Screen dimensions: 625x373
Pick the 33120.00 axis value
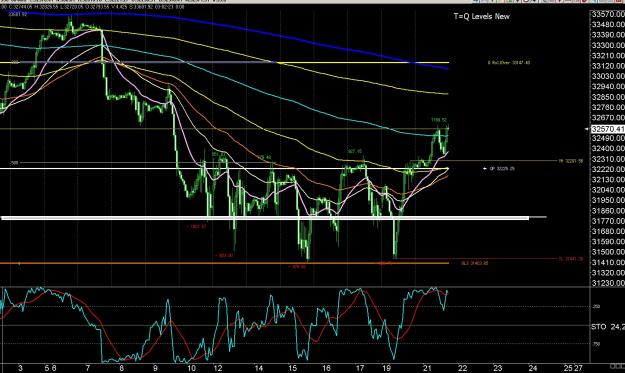[608, 66]
